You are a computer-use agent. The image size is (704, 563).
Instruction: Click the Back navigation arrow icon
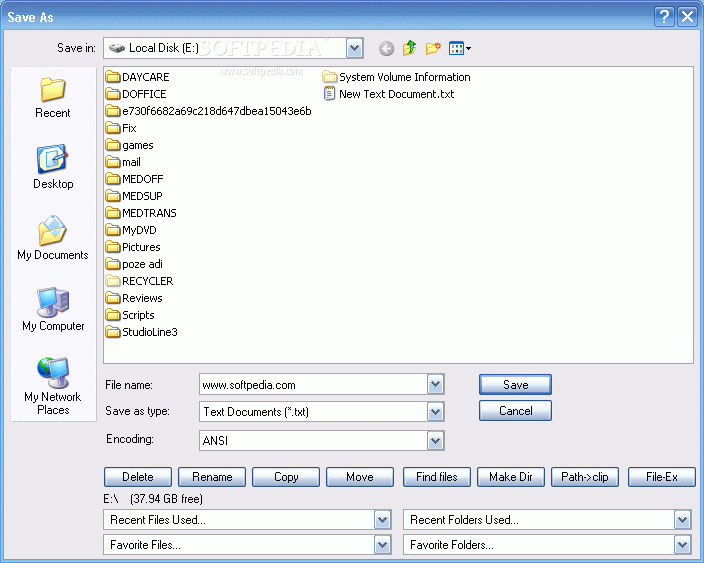[x=386, y=48]
